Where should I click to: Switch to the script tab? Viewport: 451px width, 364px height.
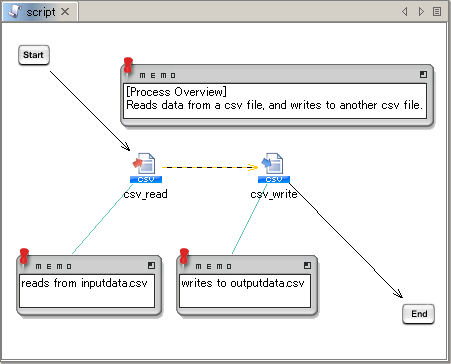click(x=41, y=12)
